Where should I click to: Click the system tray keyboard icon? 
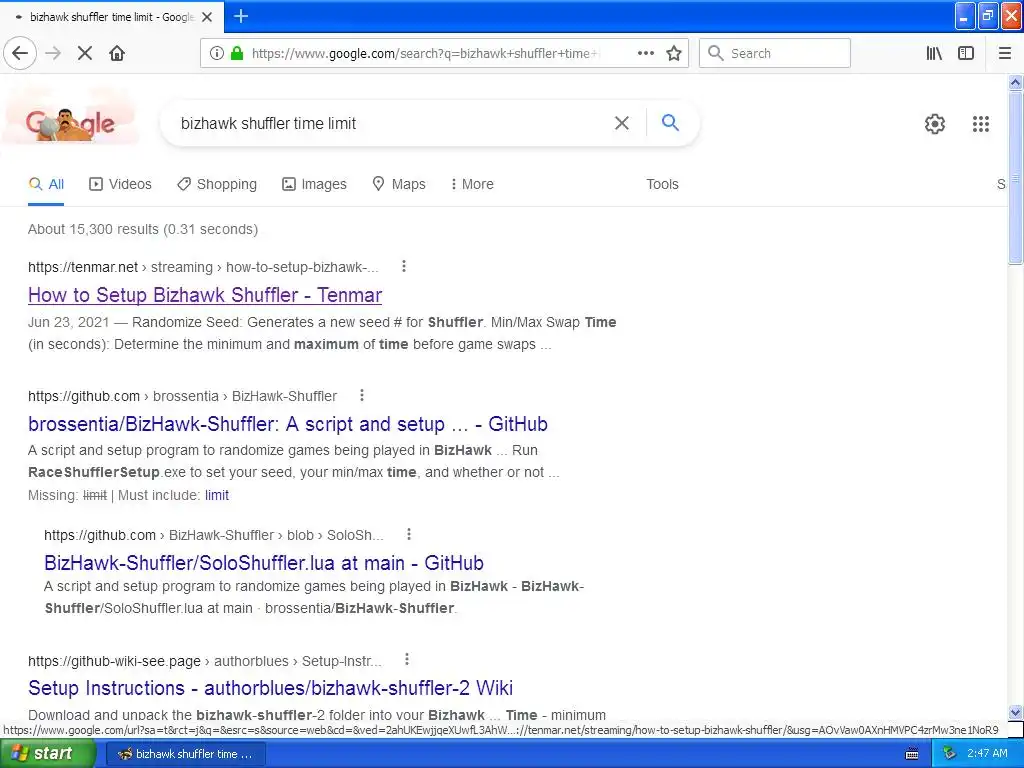pyautogui.click(x=912, y=754)
